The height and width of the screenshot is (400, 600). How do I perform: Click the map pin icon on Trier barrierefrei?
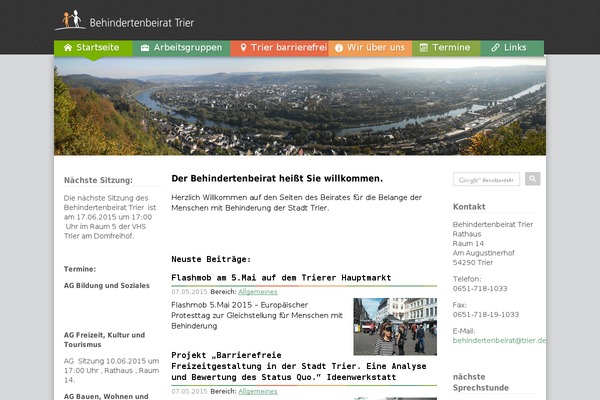pos(243,48)
